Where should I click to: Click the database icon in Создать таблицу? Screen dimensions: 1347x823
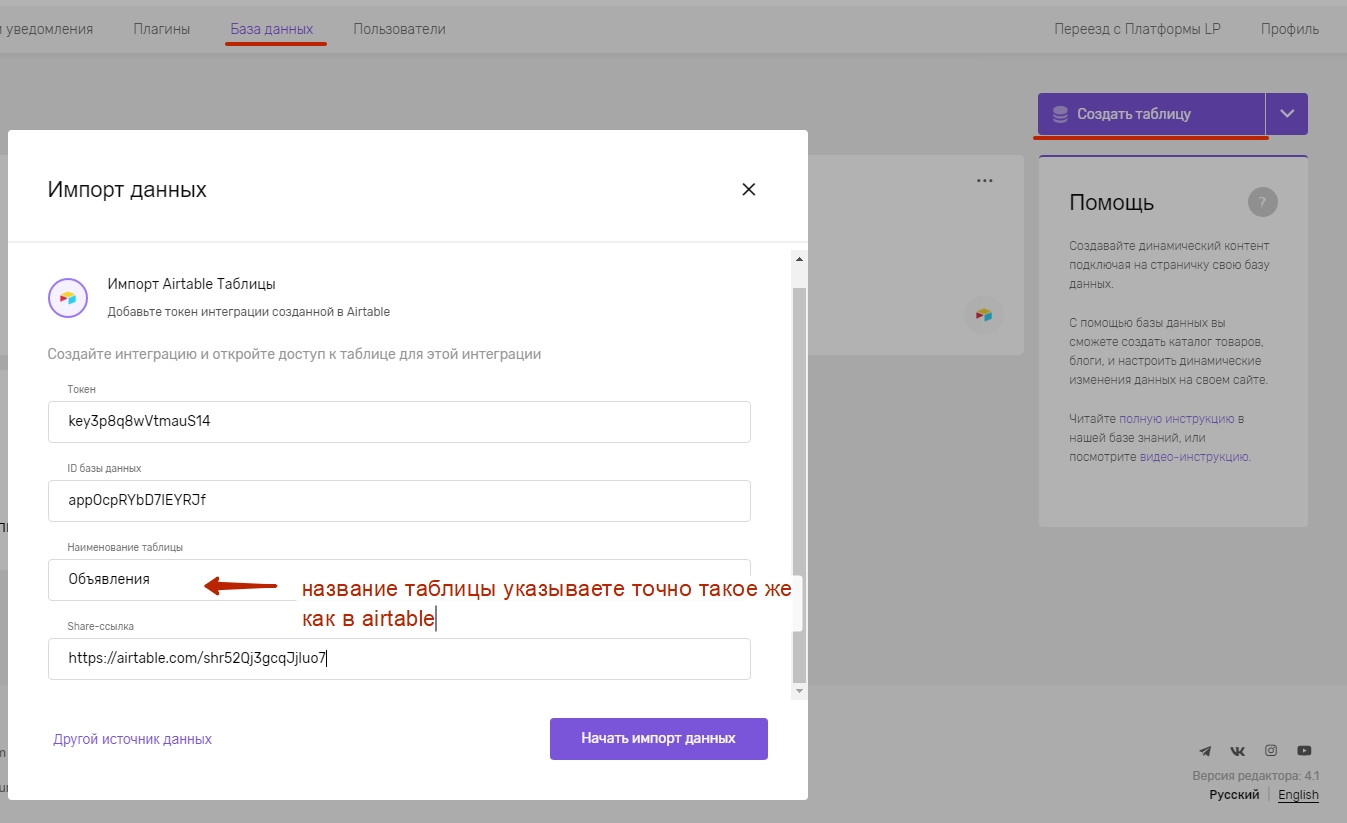click(1060, 114)
